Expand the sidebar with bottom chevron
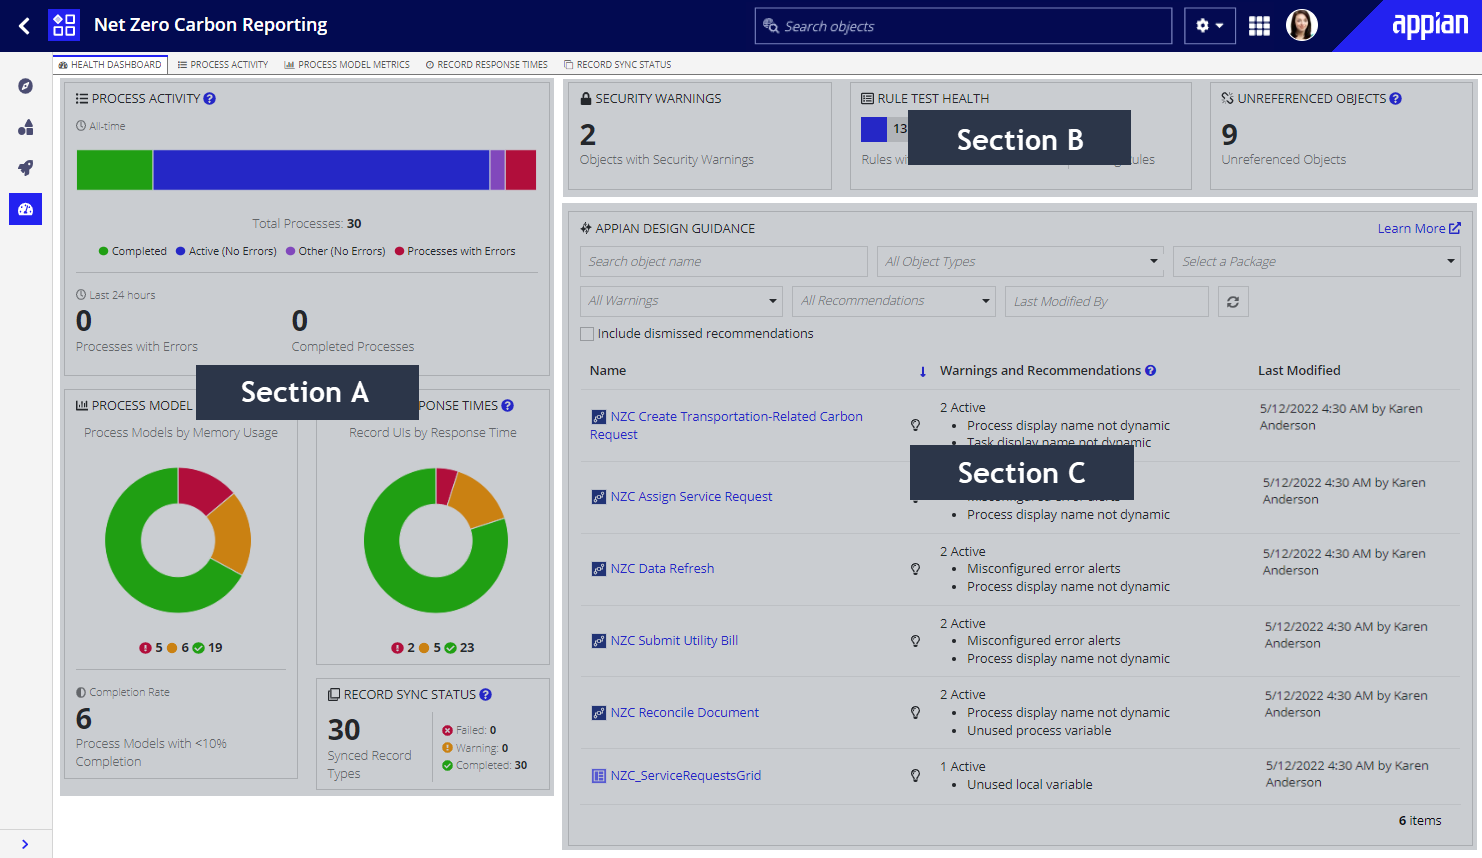 25,844
